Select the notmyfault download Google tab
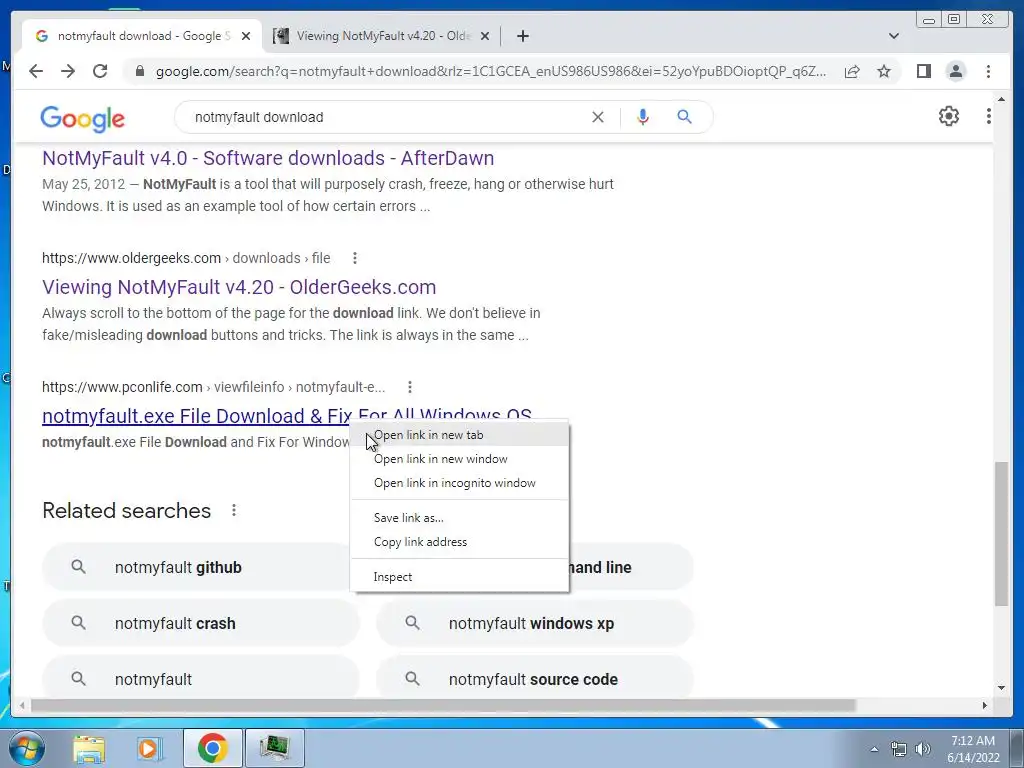This screenshot has height=768, width=1024. (142, 36)
